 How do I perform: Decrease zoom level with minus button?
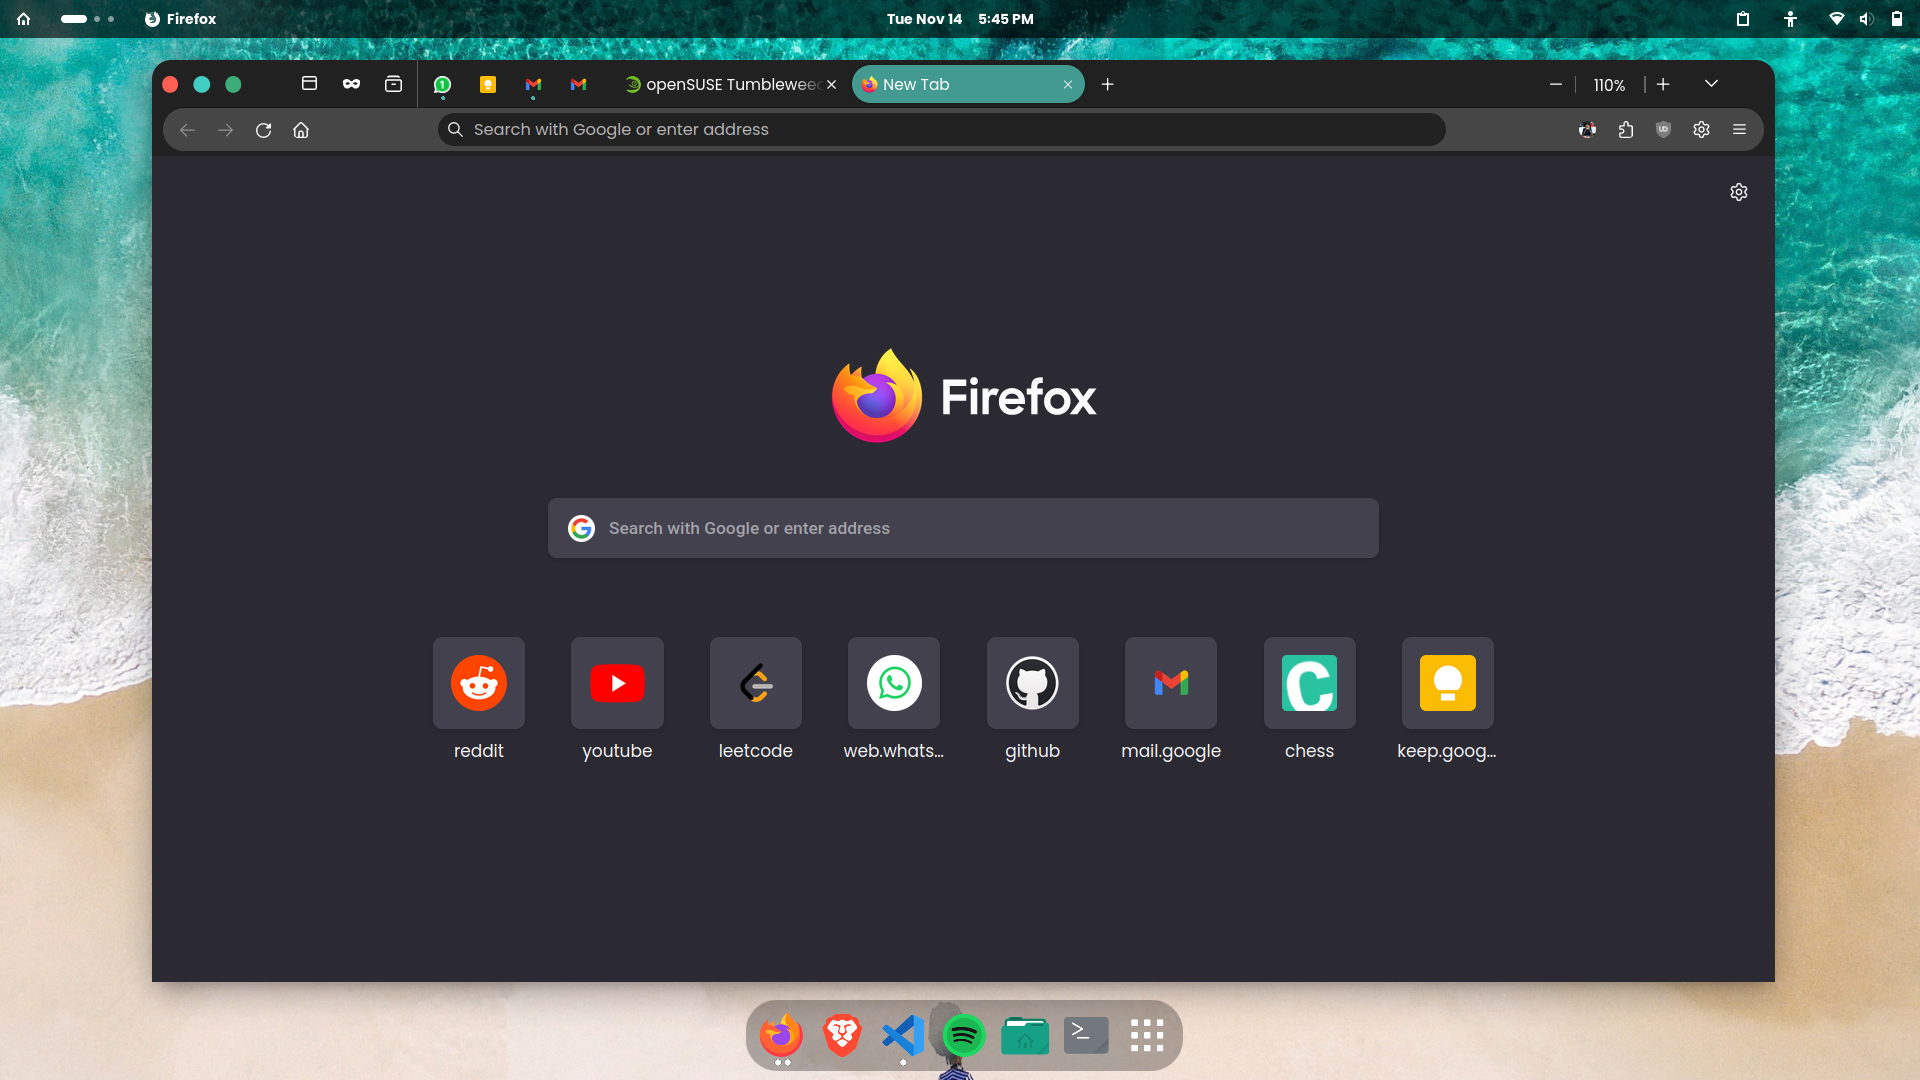point(1555,85)
